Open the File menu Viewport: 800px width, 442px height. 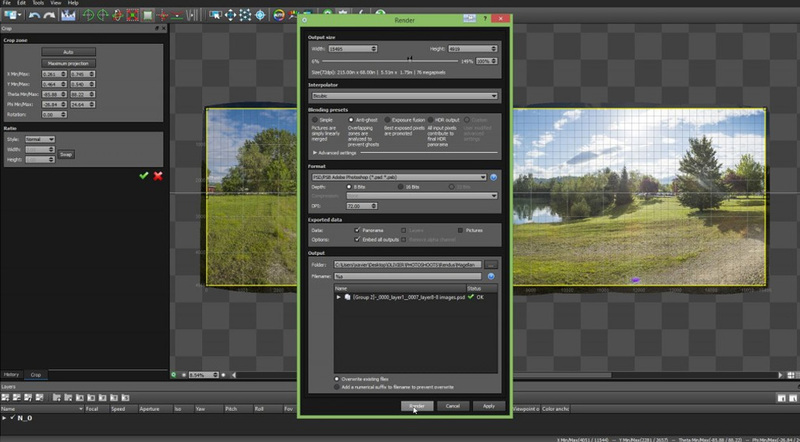[x=7, y=3]
